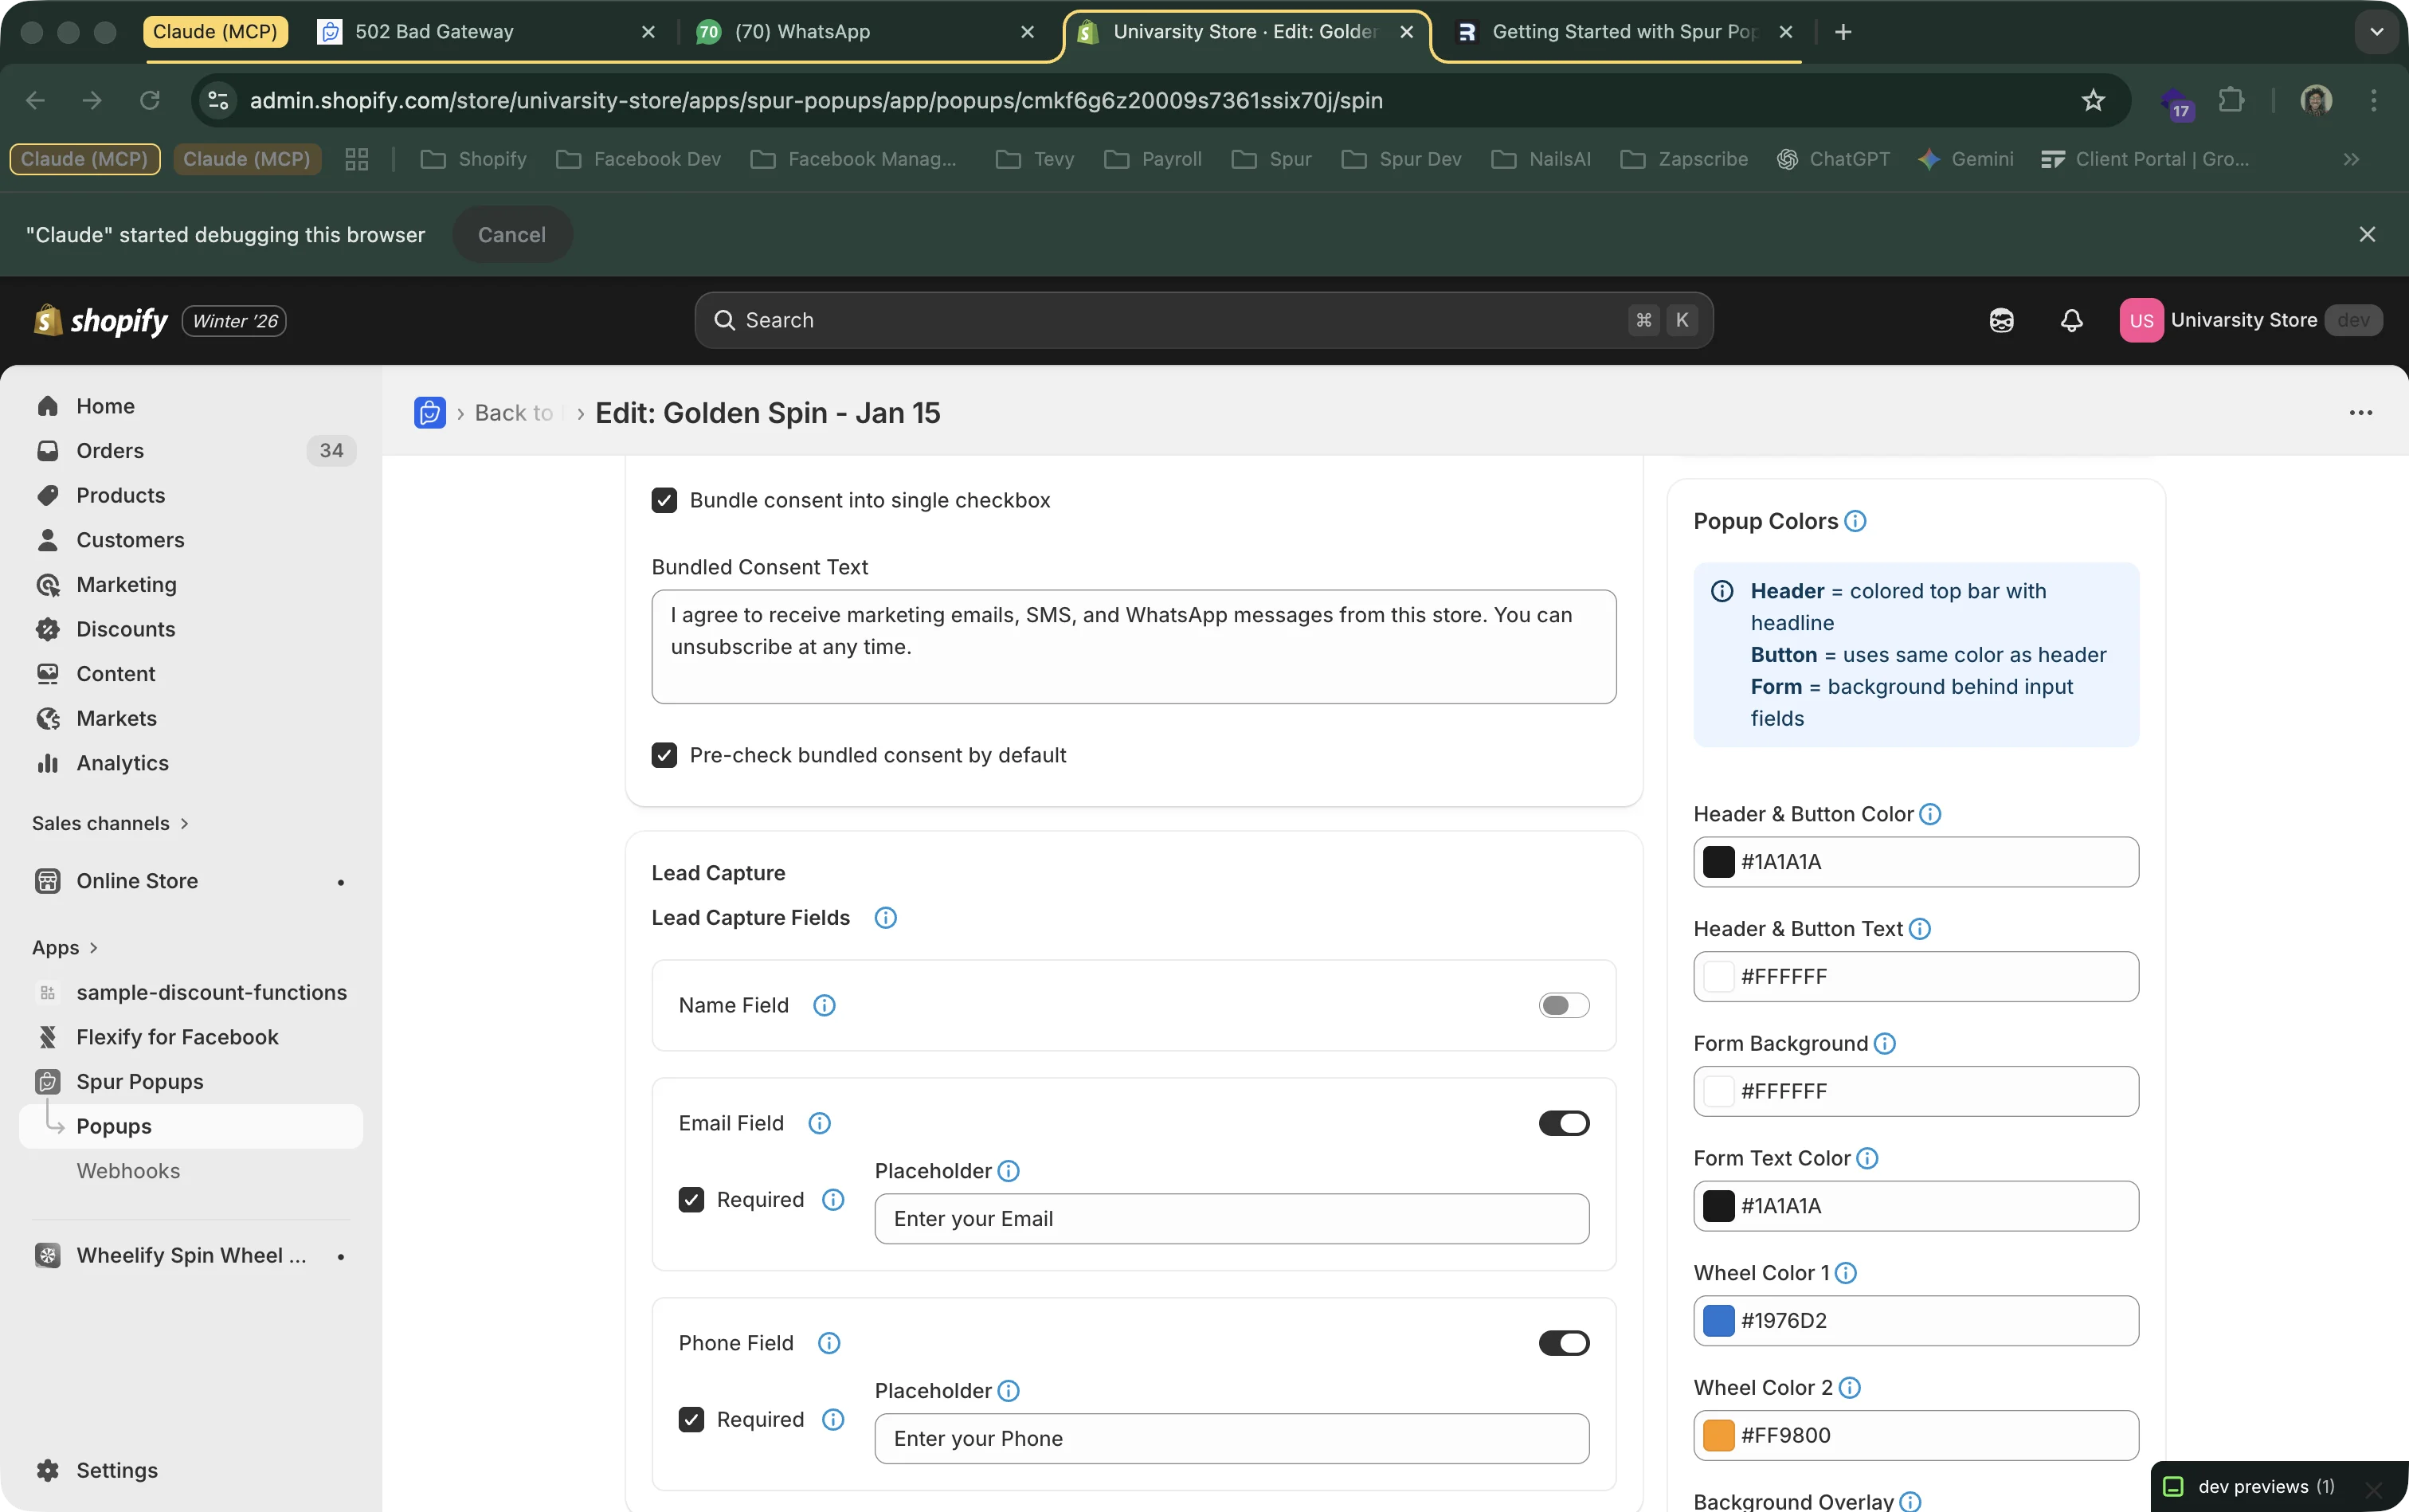Image resolution: width=2409 pixels, height=1512 pixels.
Task: Click the Wheel Color 2 orange swatch
Action: click(x=1718, y=1434)
